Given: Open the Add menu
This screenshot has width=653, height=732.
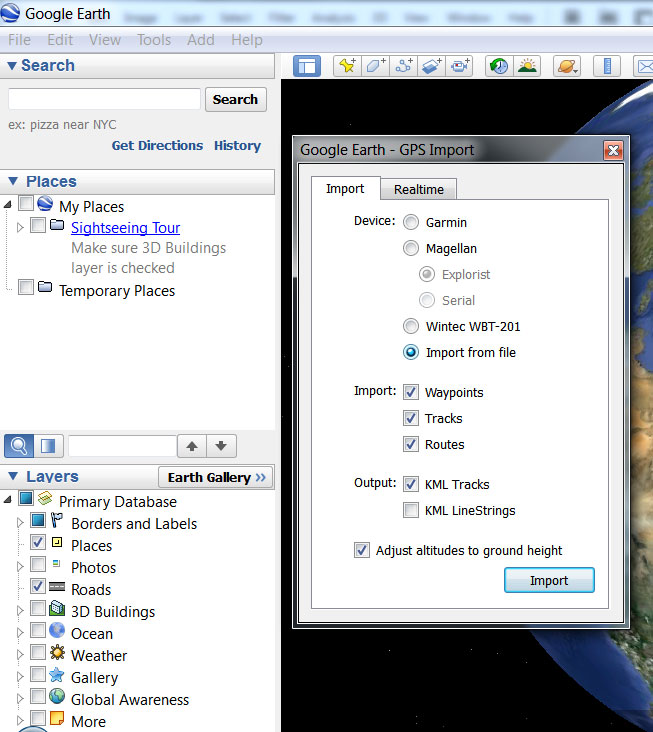Looking at the screenshot, I should tap(201, 40).
